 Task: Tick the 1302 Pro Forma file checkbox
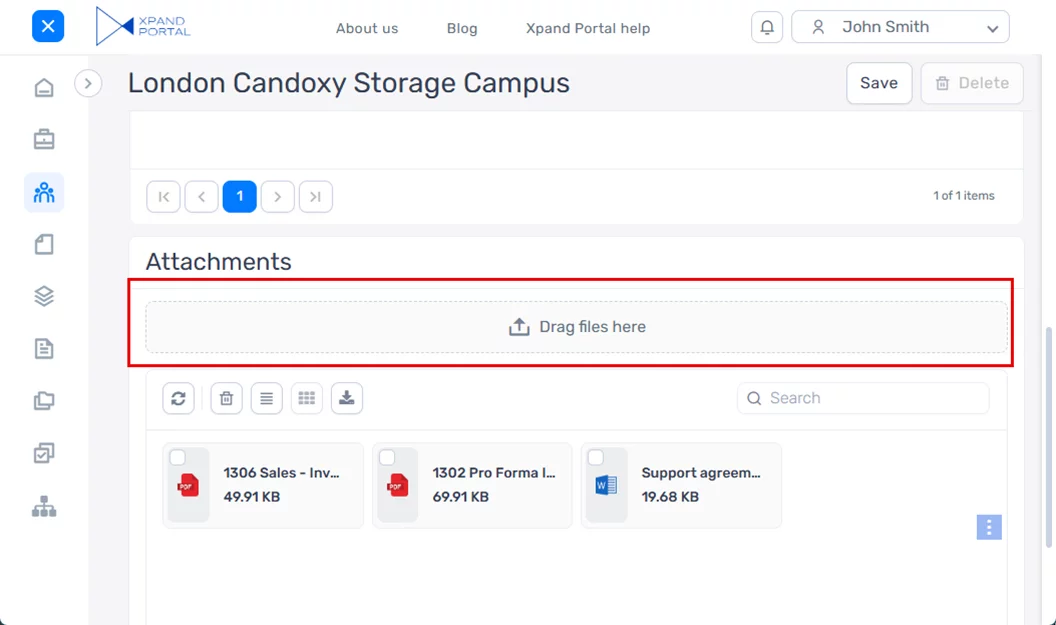point(387,457)
